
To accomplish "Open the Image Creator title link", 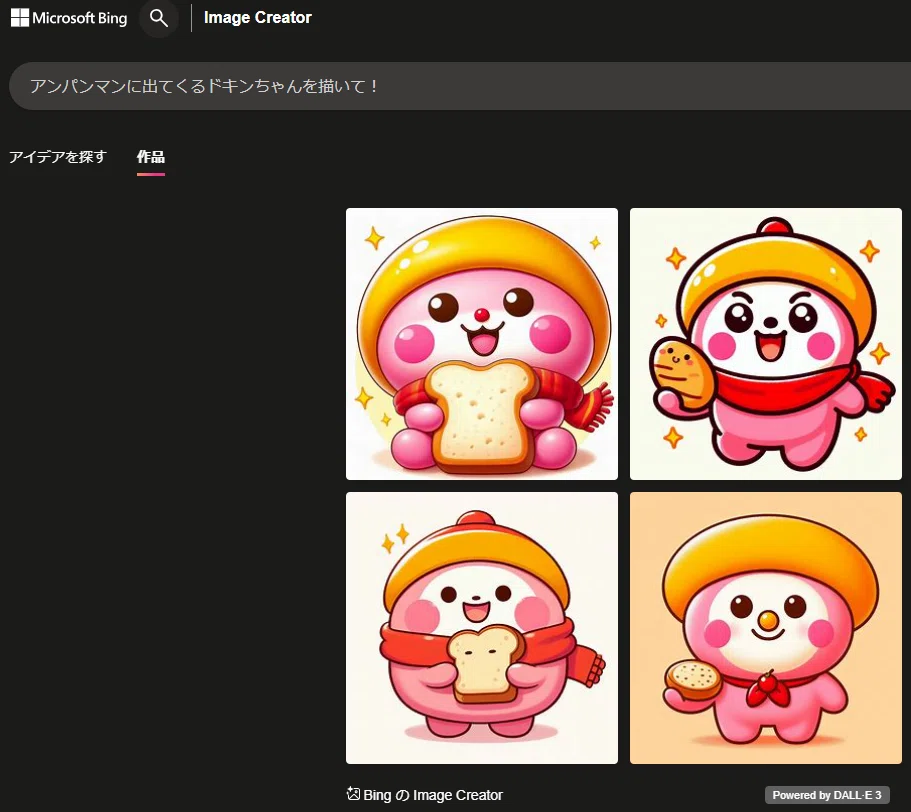I will click(x=257, y=17).
